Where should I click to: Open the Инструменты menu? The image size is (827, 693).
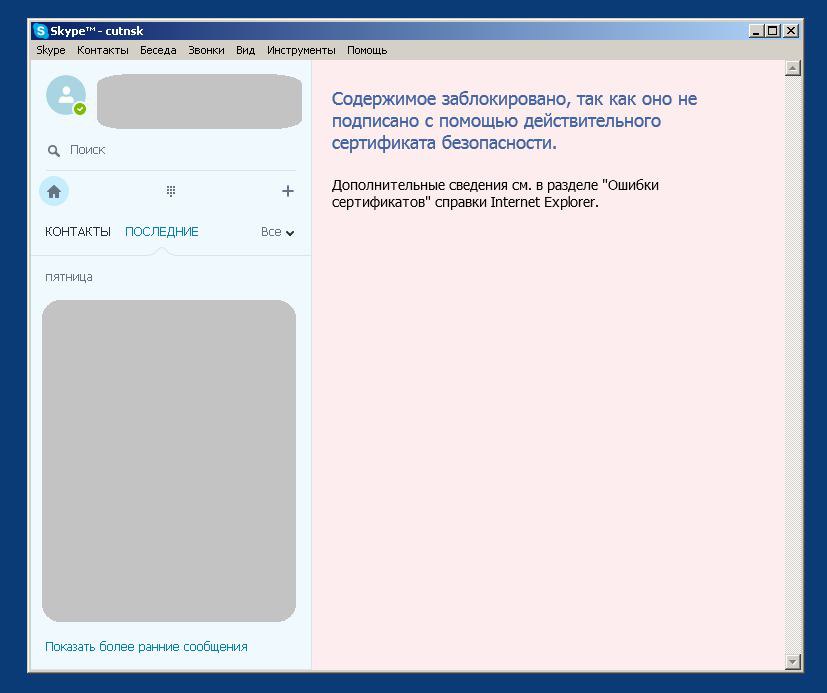301,50
